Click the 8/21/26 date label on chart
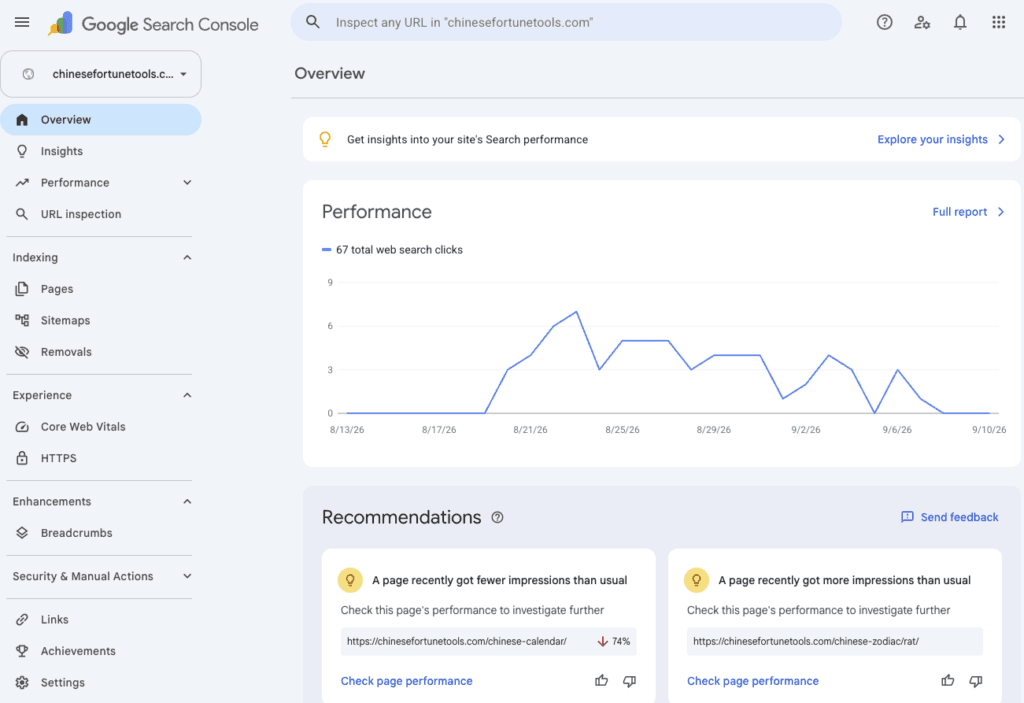1024x703 pixels. (x=530, y=430)
